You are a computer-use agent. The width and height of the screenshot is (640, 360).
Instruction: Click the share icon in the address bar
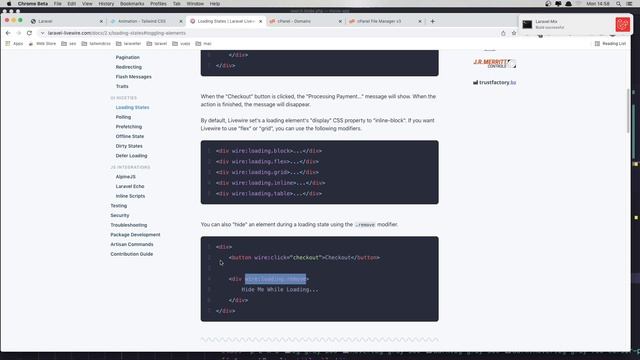point(503,33)
